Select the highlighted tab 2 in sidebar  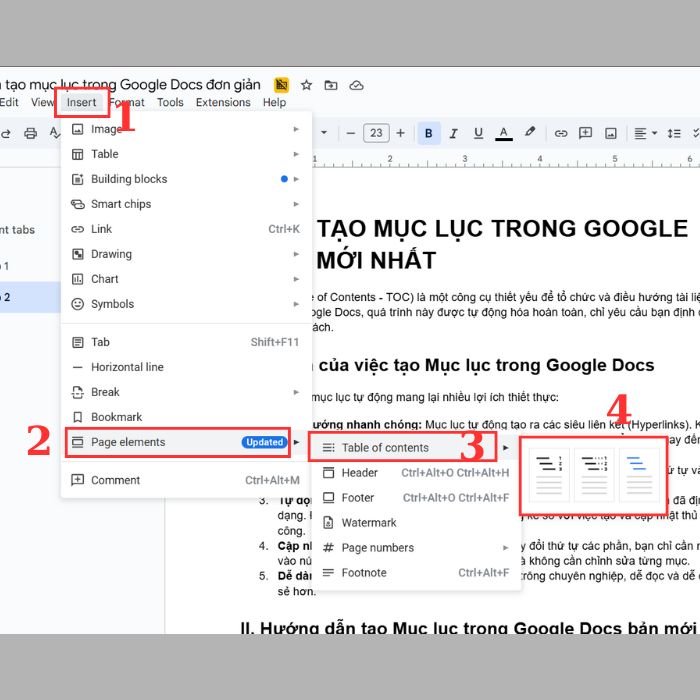click(29, 297)
